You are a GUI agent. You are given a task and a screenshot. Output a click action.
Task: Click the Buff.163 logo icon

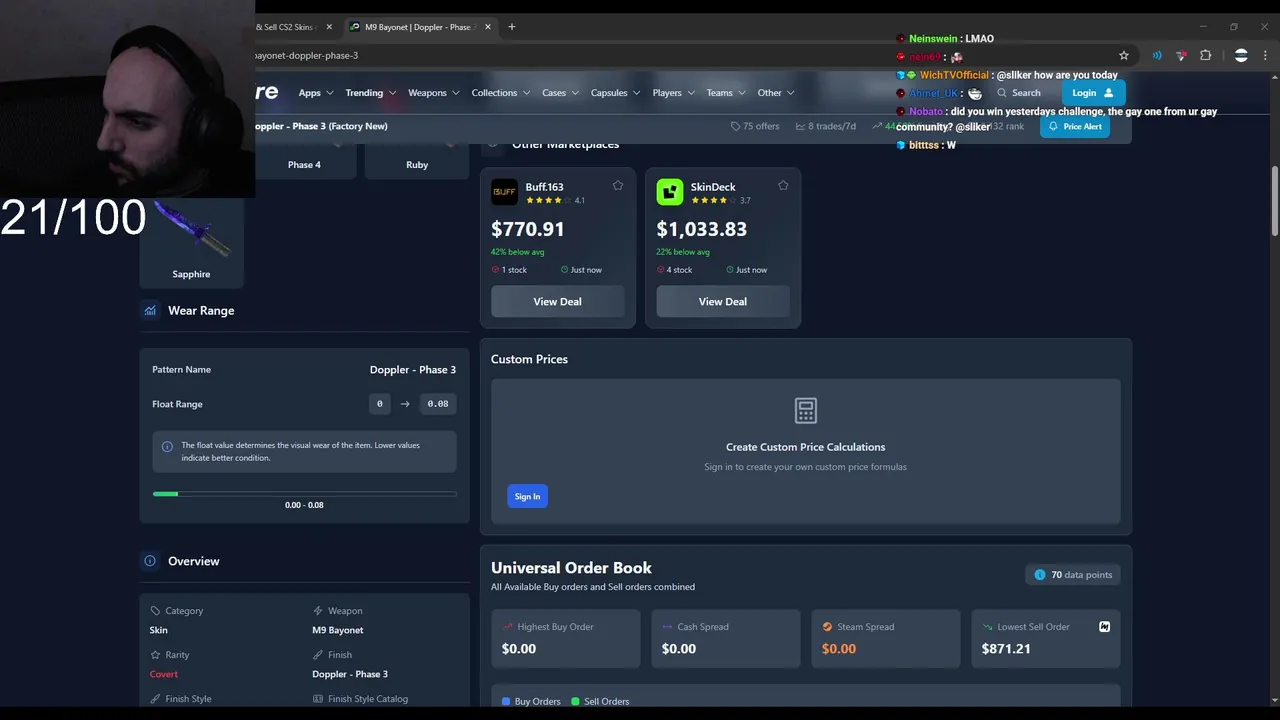pos(504,192)
